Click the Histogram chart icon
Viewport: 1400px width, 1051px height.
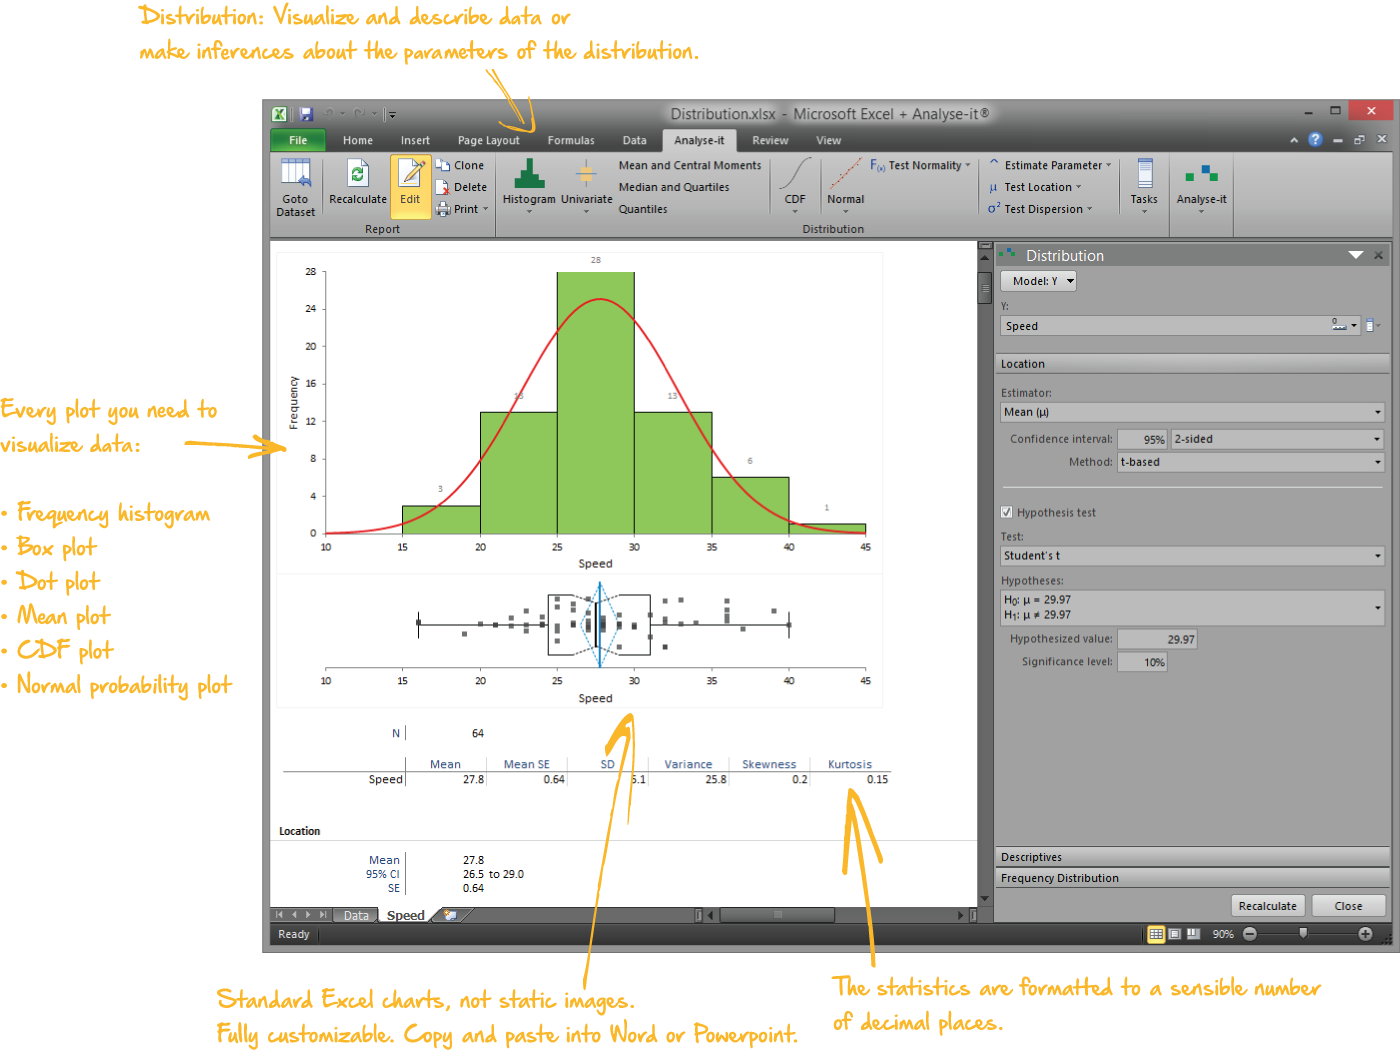(x=529, y=176)
